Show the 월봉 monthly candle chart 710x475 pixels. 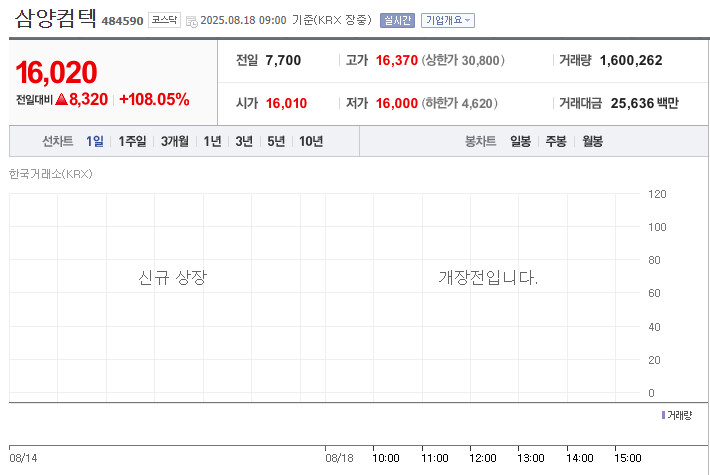pos(591,142)
